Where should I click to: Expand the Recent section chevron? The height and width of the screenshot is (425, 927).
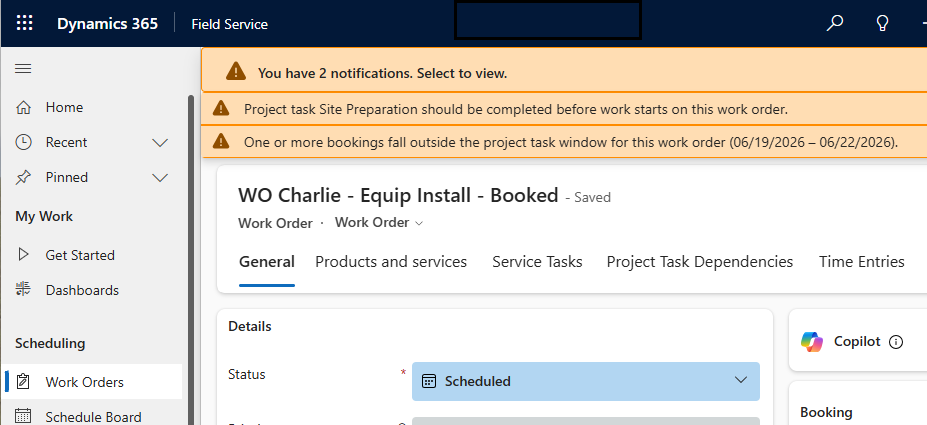click(160, 142)
